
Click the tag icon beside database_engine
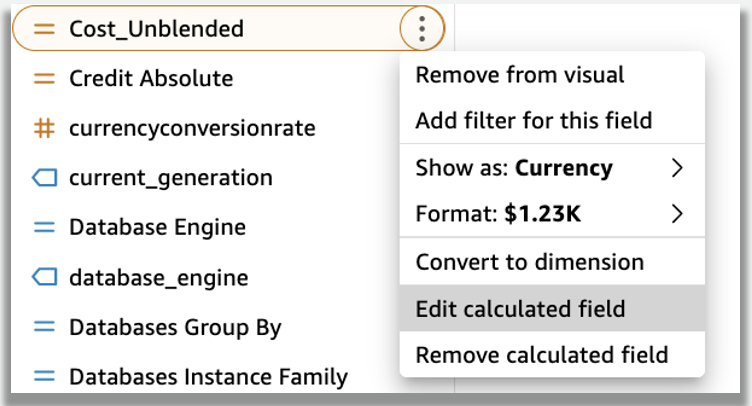click(x=44, y=277)
